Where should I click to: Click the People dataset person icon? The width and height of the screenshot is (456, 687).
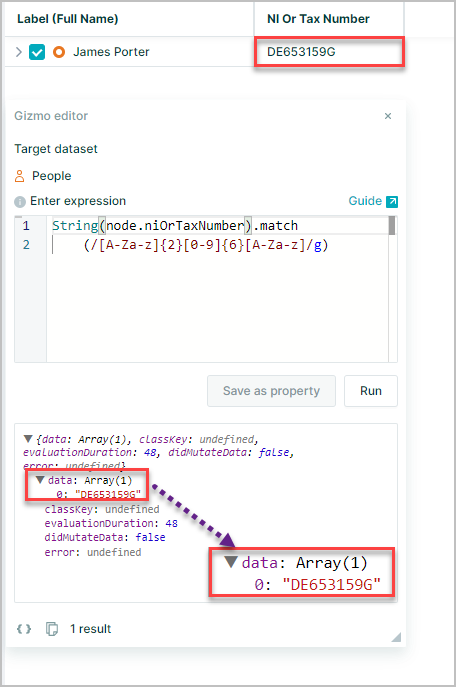tap(20, 176)
